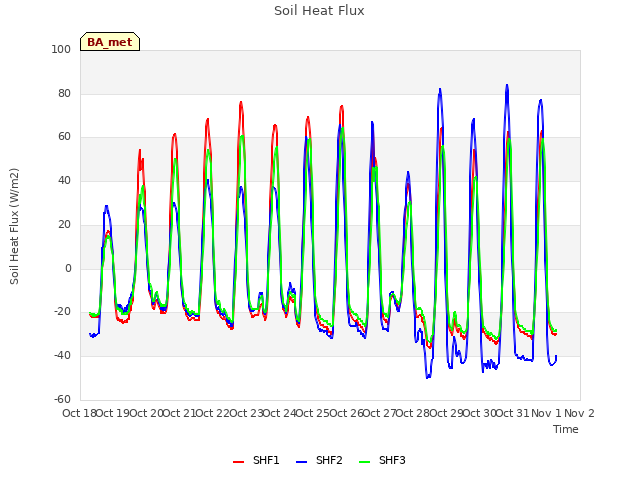This screenshot has height=480, width=640.
Task: Click the y-axis tick label -60
Action: (x=62, y=399)
